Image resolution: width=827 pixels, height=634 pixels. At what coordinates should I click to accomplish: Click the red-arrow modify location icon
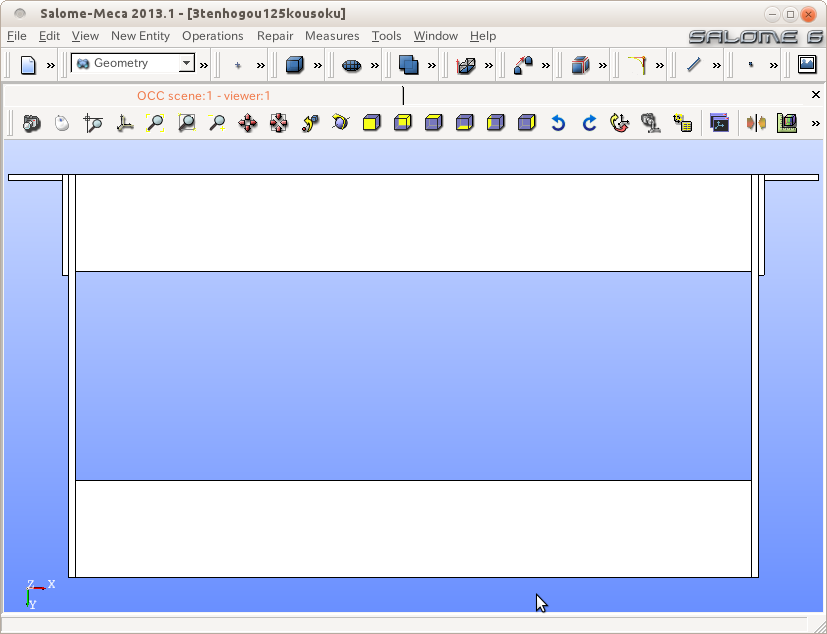523,65
